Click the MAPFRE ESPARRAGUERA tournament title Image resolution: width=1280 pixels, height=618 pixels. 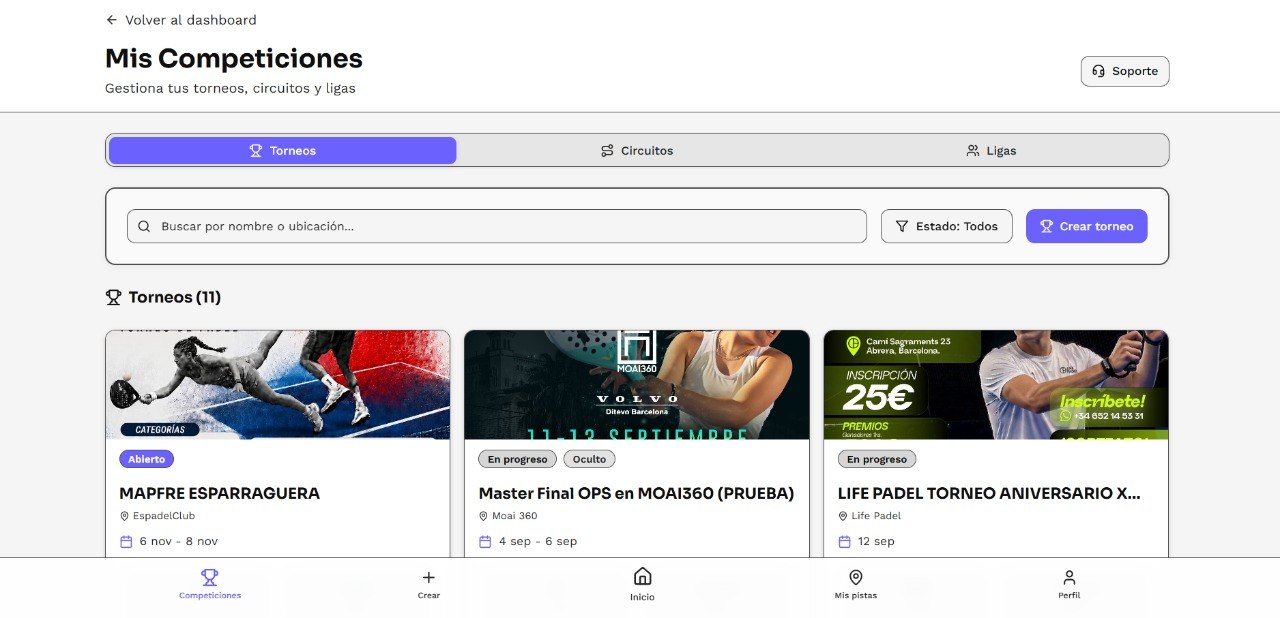pyautogui.click(x=220, y=493)
